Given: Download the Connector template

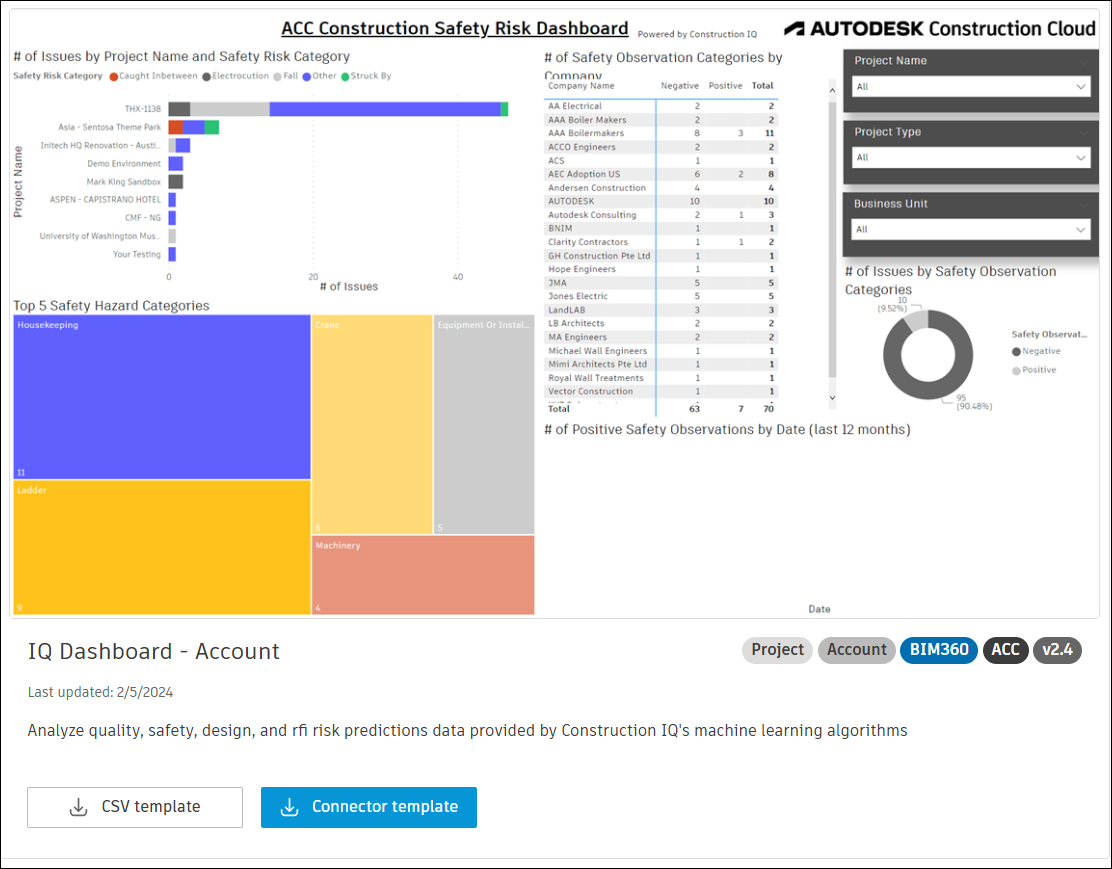Looking at the screenshot, I should [369, 807].
